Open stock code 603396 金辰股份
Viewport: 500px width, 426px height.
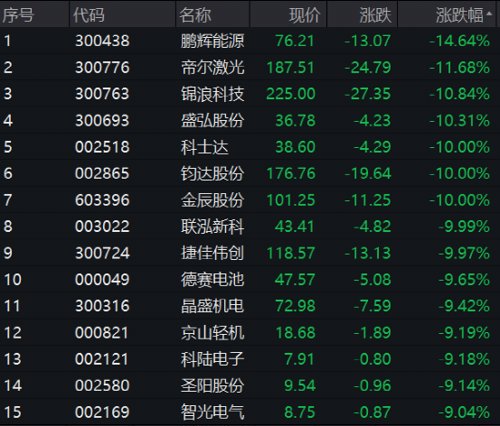coord(102,200)
